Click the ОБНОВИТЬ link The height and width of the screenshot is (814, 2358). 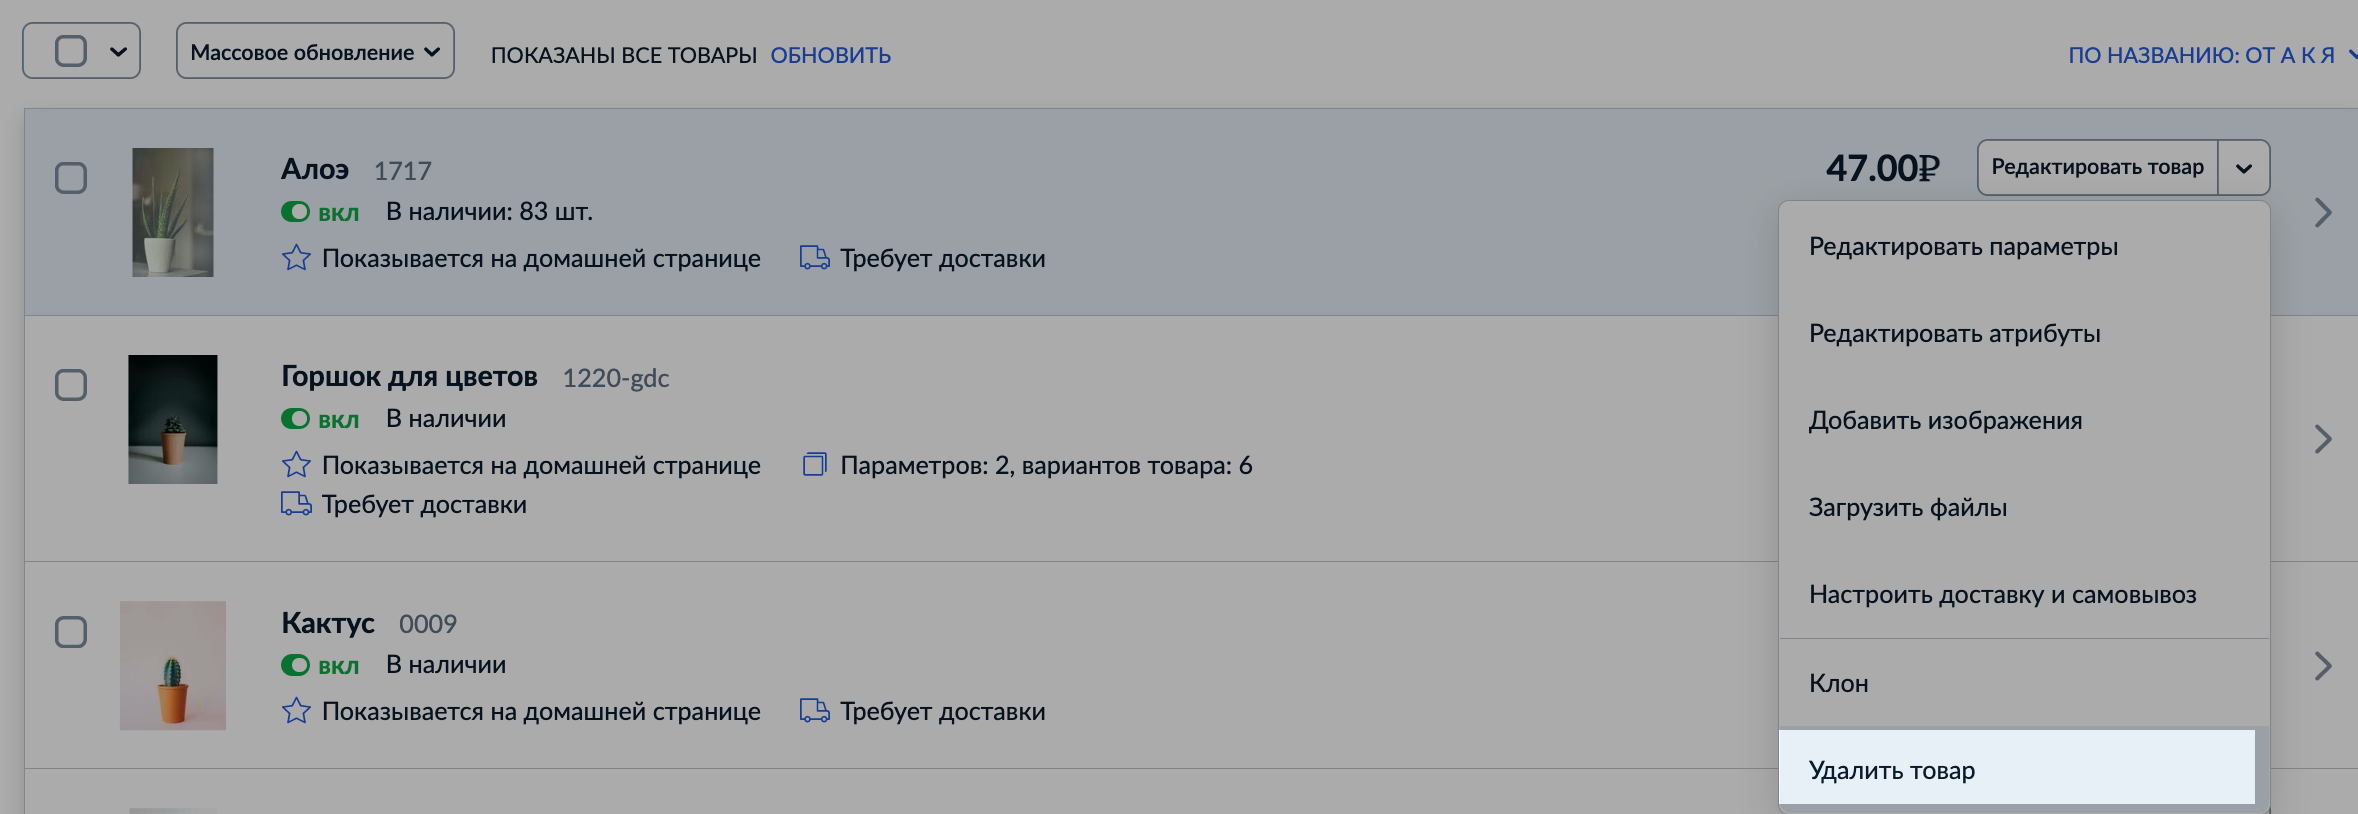831,55
